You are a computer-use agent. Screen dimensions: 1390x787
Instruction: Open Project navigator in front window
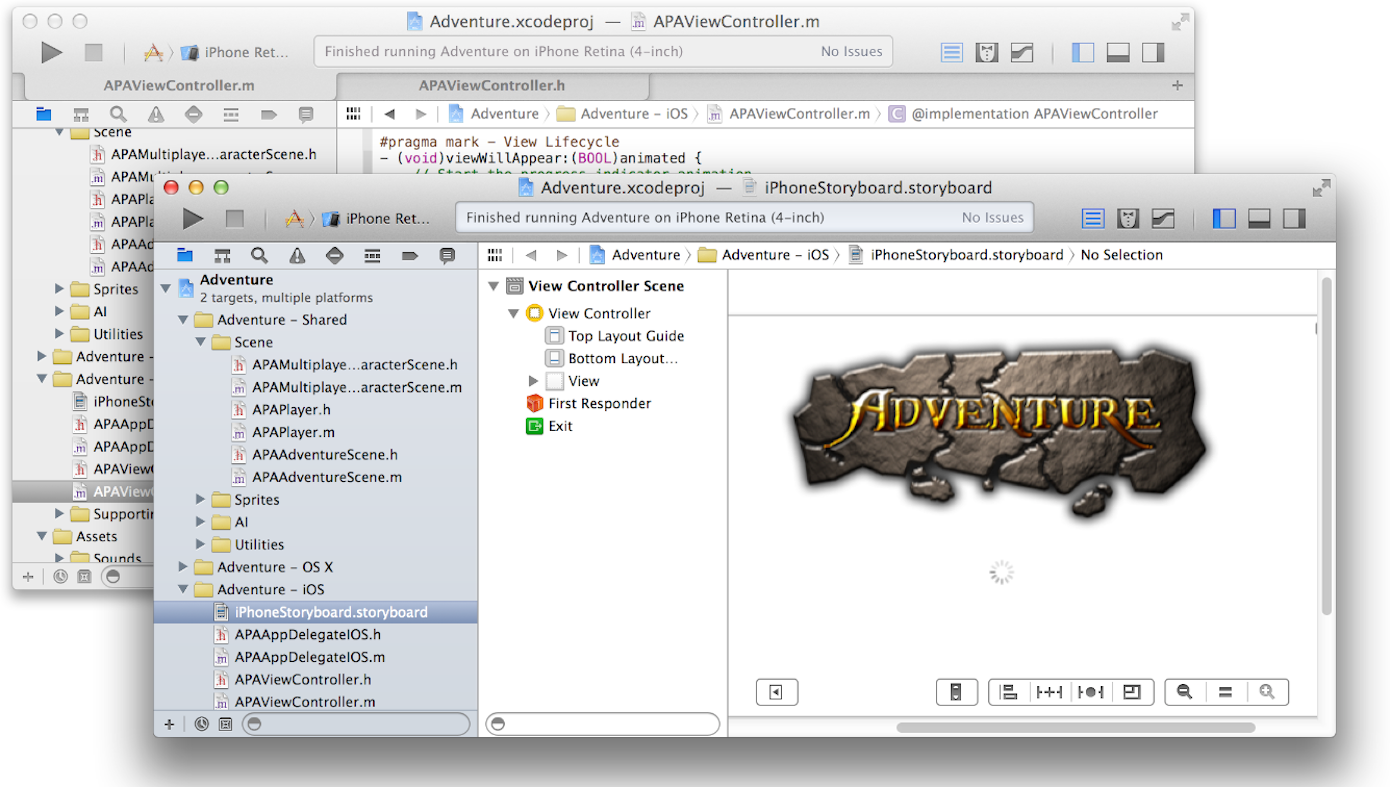185,256
